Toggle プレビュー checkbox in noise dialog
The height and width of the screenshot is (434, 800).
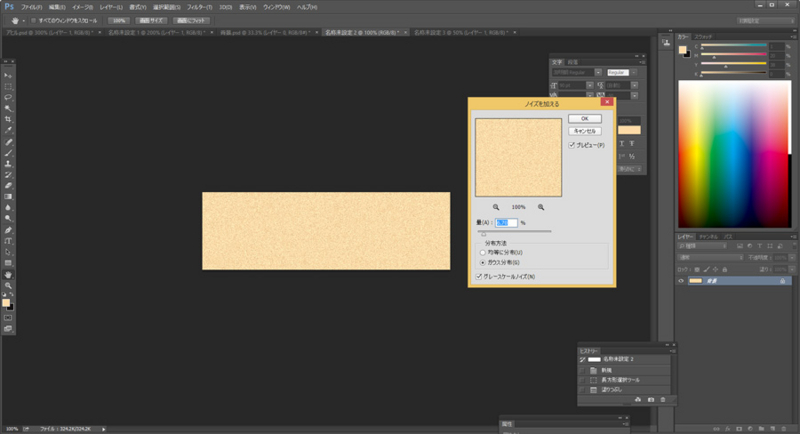click(x=572, y=145)
